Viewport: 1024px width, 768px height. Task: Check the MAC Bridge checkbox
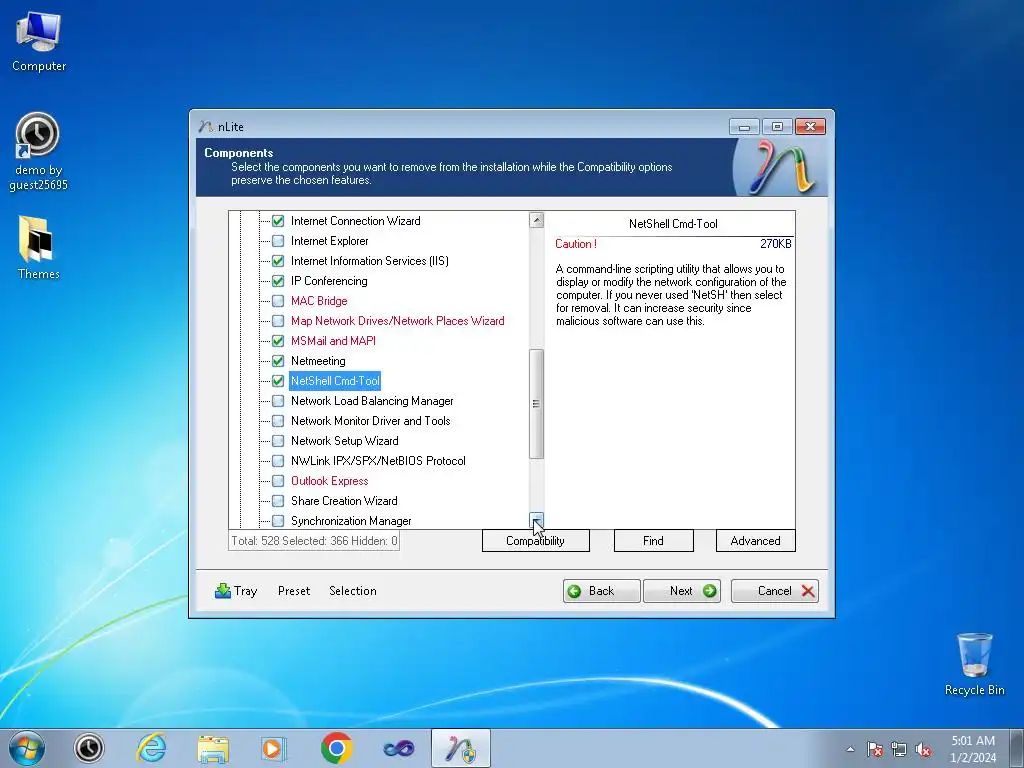click(278, 301)
